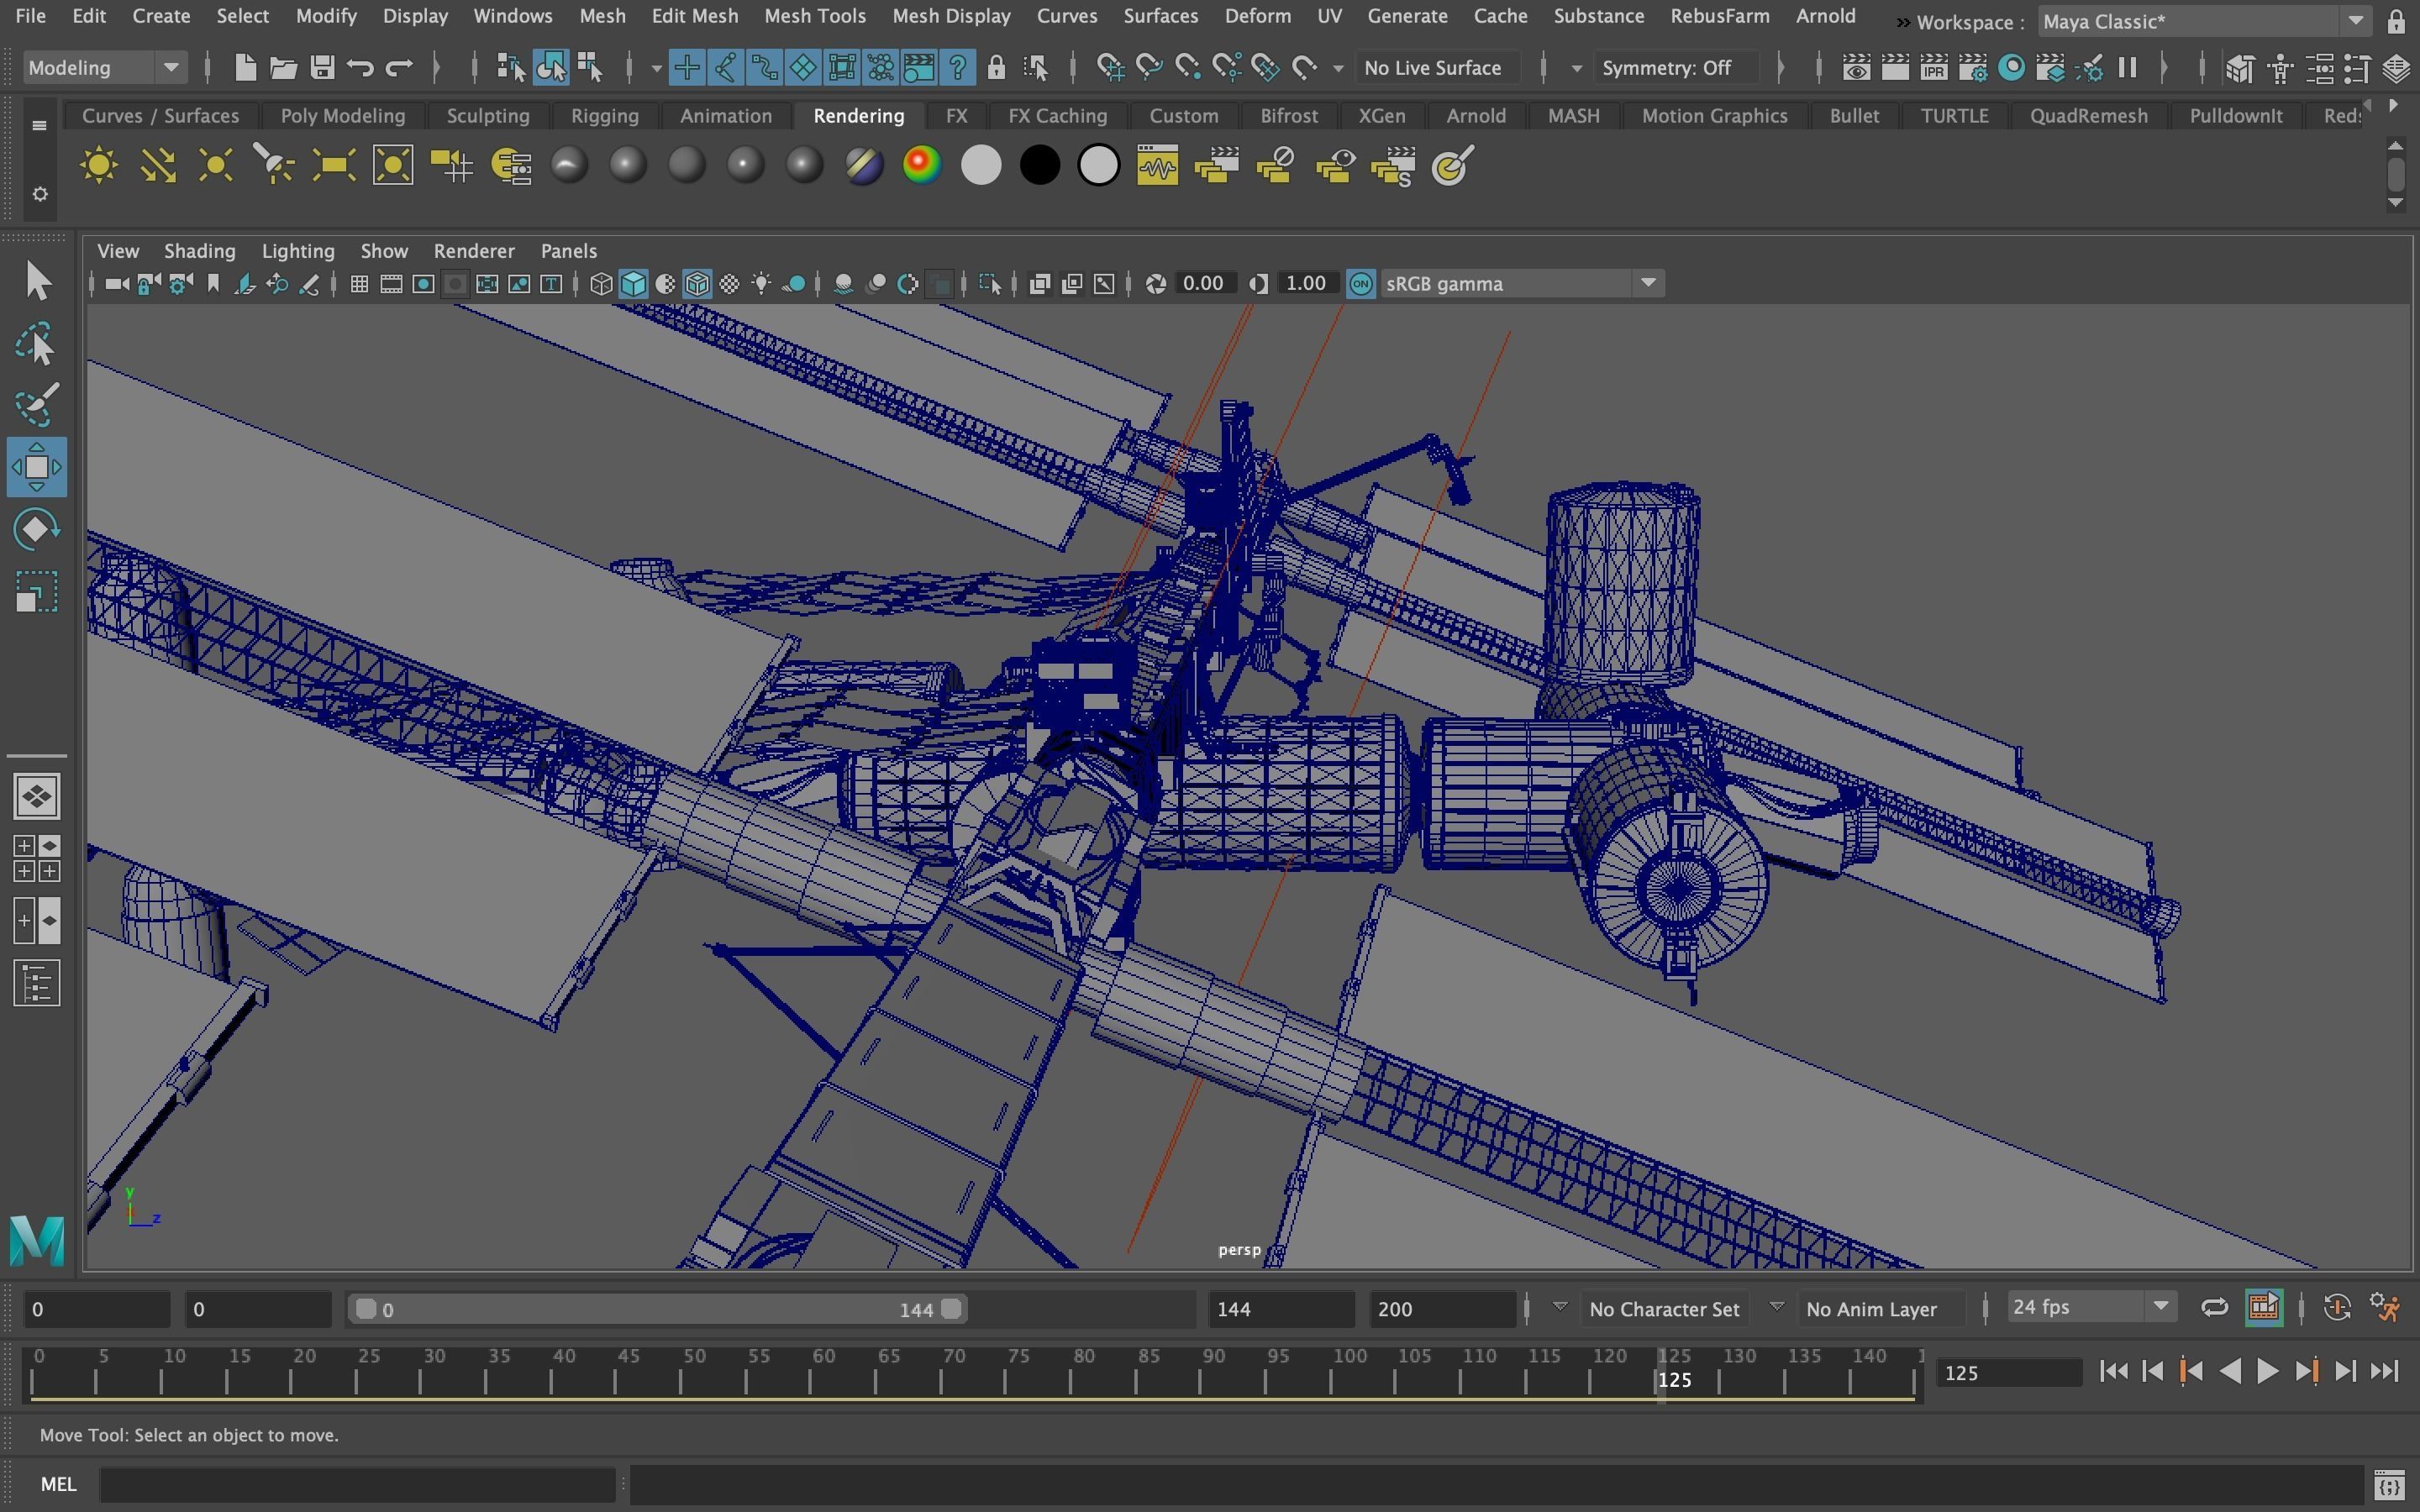Viewport: 2420px width, 1512px height.
Task: Click the range slider end handle at 144
Action: click(x=952, y=1309)
